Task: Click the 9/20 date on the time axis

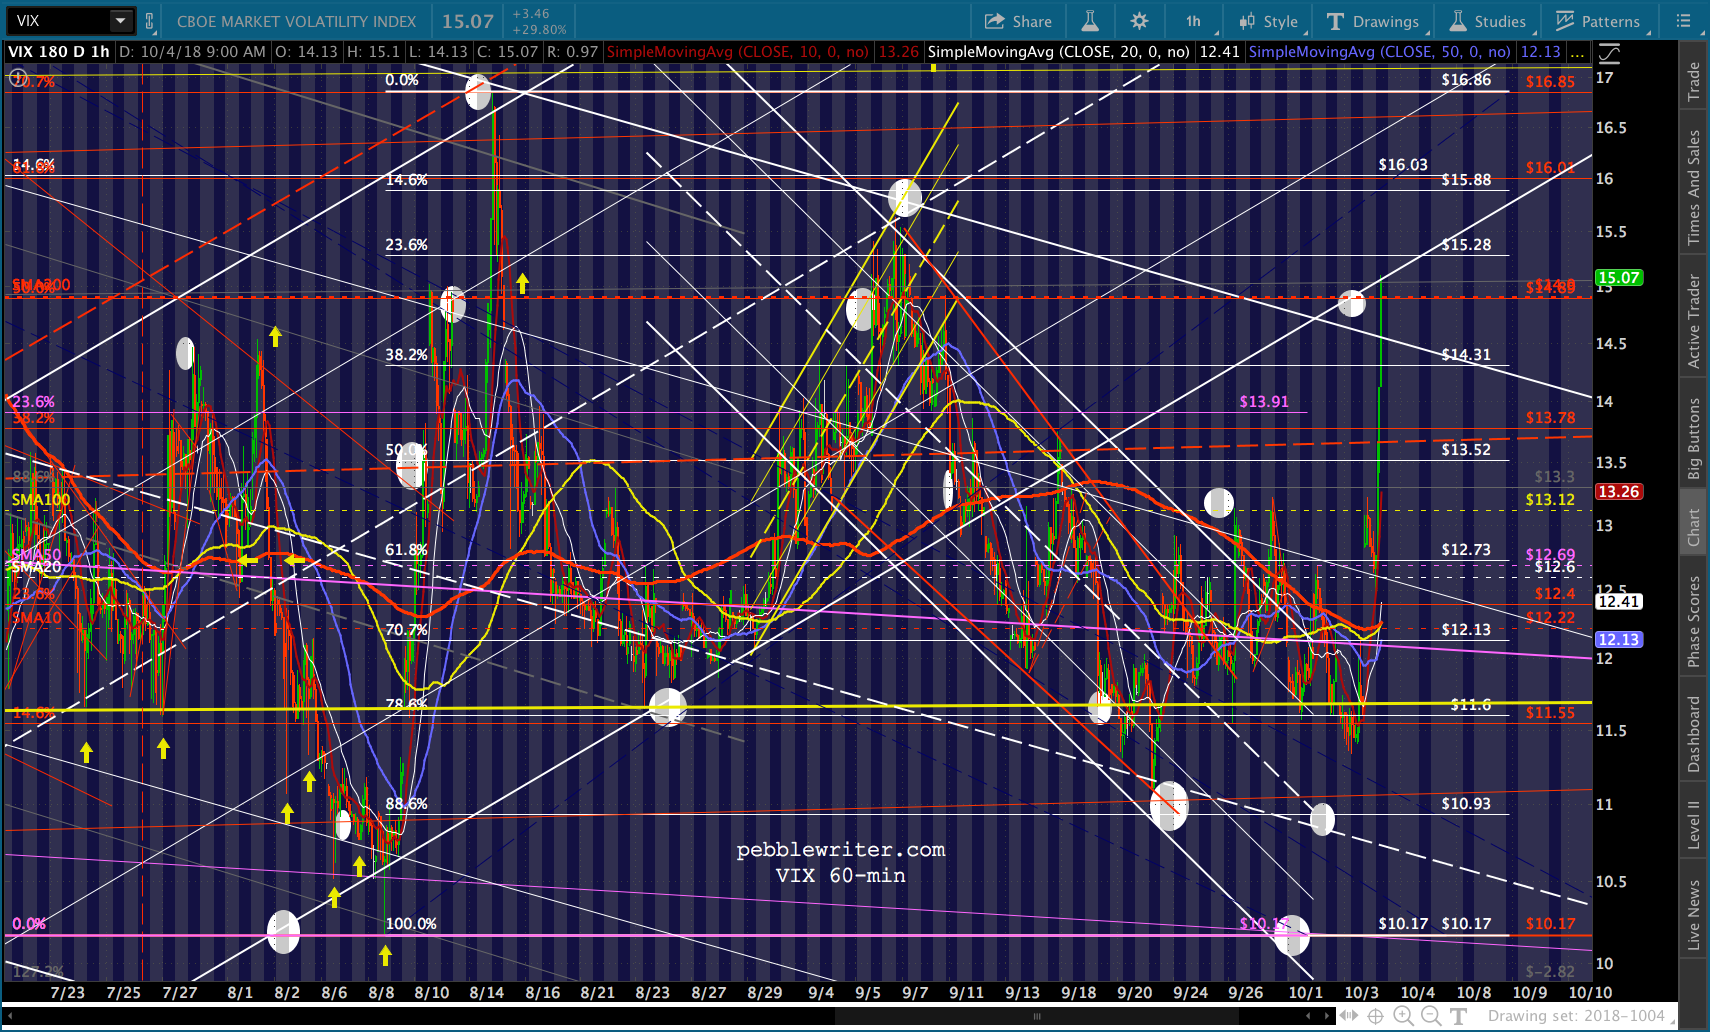Action: tap(1134, 993)
